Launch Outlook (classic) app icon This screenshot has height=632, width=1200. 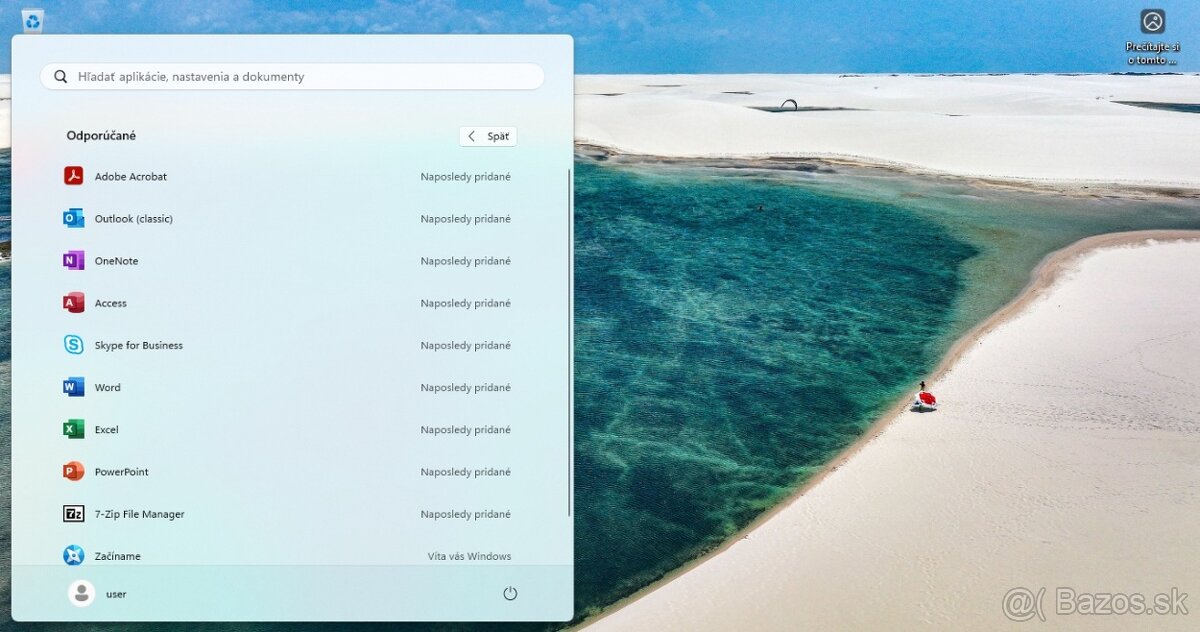(x=74, y=219)
